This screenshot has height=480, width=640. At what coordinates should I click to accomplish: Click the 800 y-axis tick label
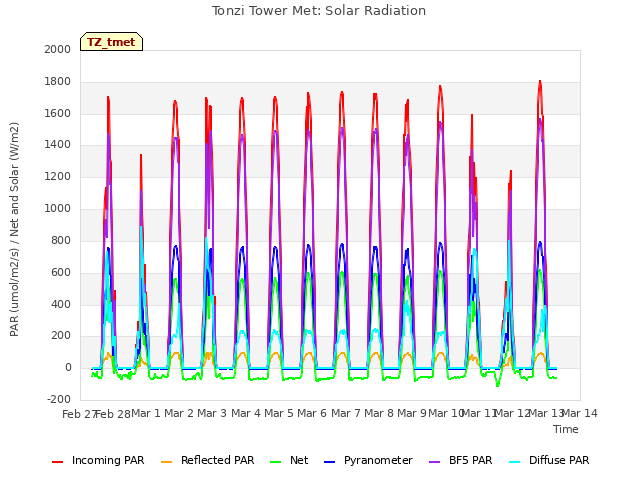(61, 240)
